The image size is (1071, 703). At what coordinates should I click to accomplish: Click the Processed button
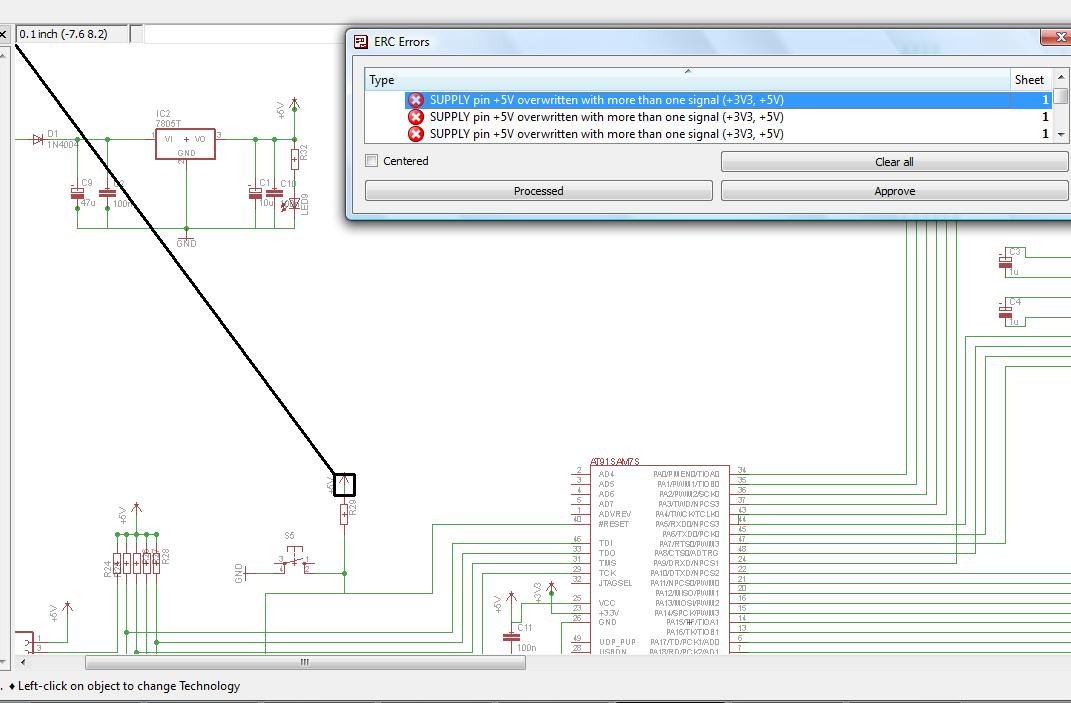pos(538,191)
